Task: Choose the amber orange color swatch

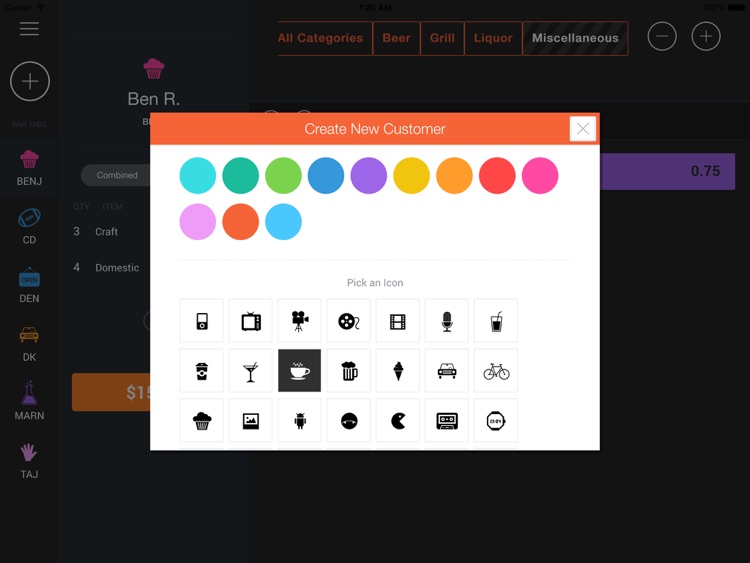Action: pos(454,176)
